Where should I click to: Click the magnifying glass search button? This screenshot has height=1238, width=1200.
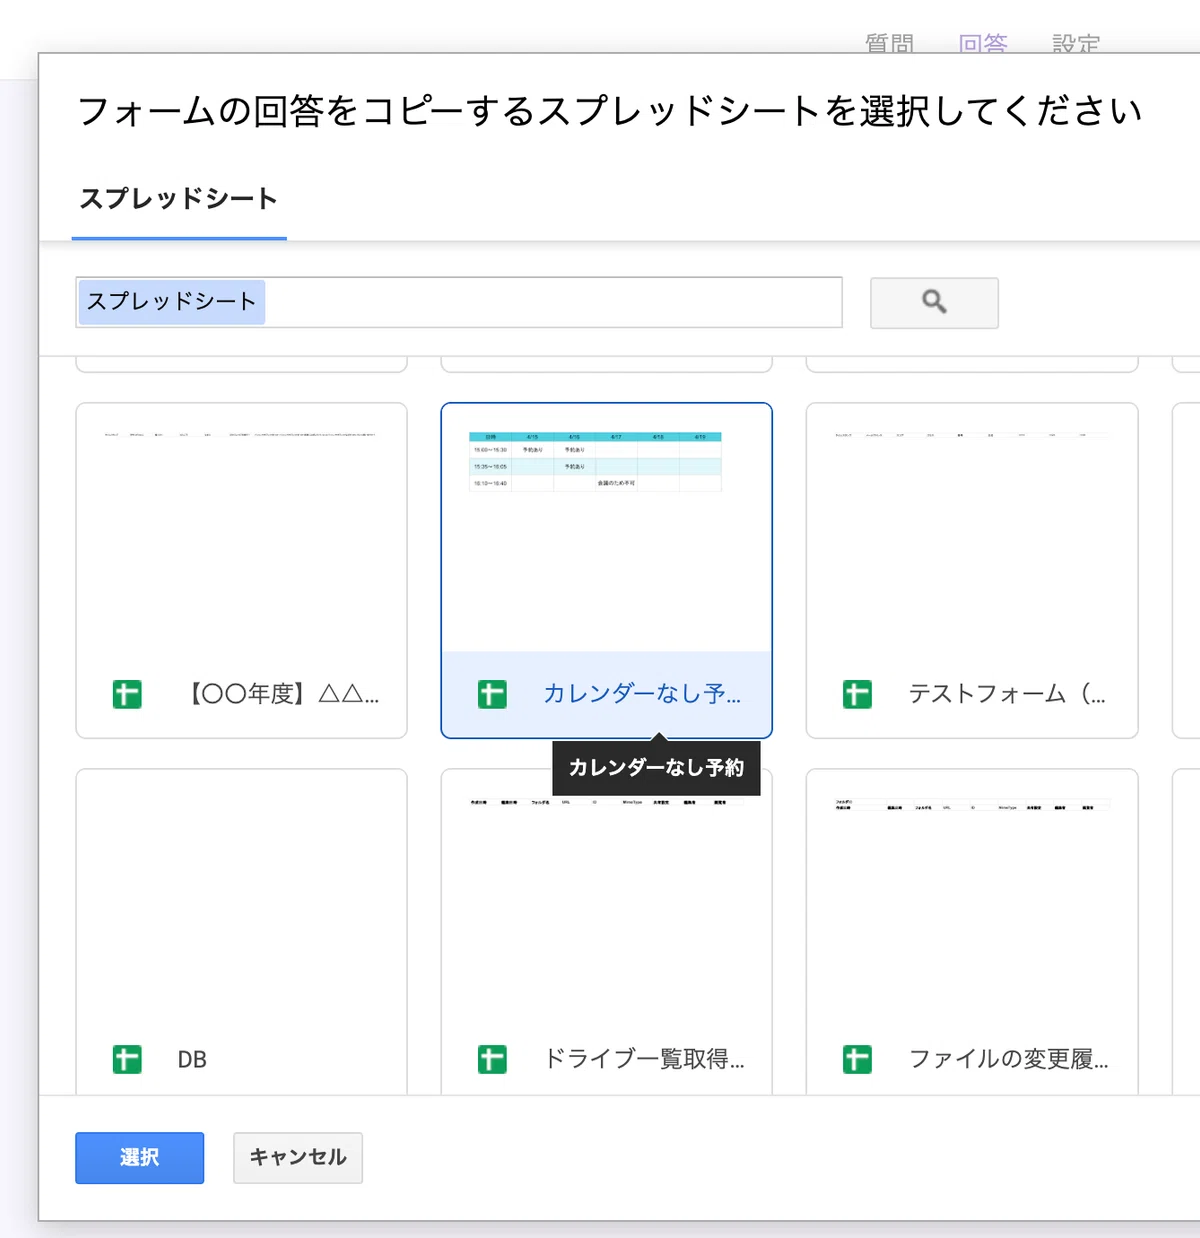click(x=934, y=302)
